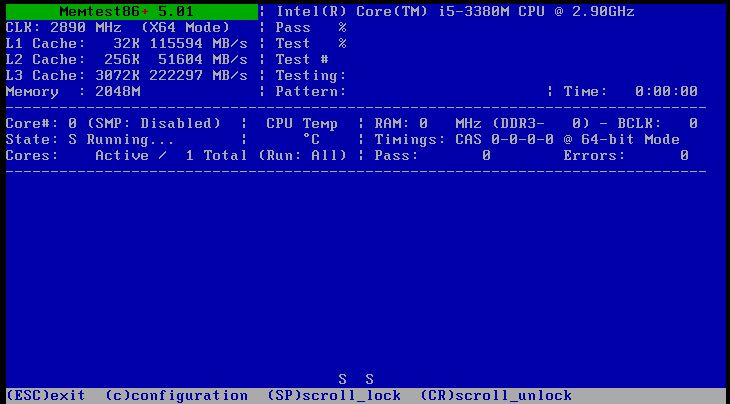Image resolution: width=730 pixels, height=404 pixels.
Task: Click the State: S Running... status
Action: tap(90, 140)
